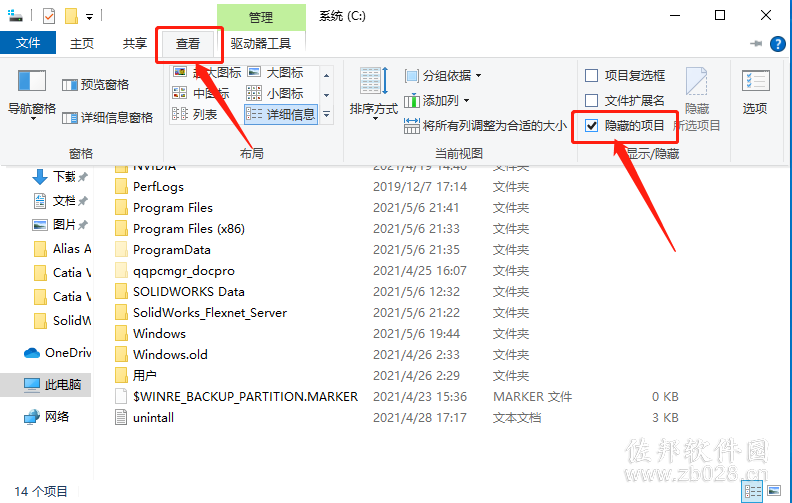Uncheck the 隐藏的项目 checkbox
This screenshot has height=503, width=792.
591,125
